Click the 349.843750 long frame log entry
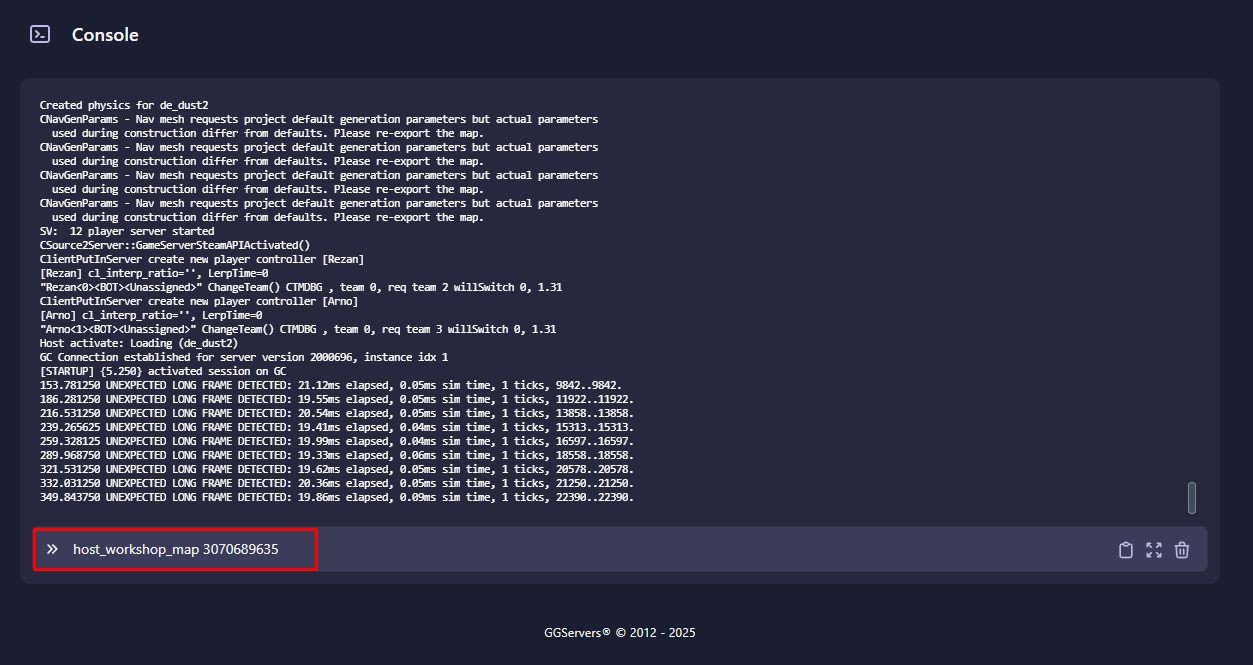 point(337,497)
